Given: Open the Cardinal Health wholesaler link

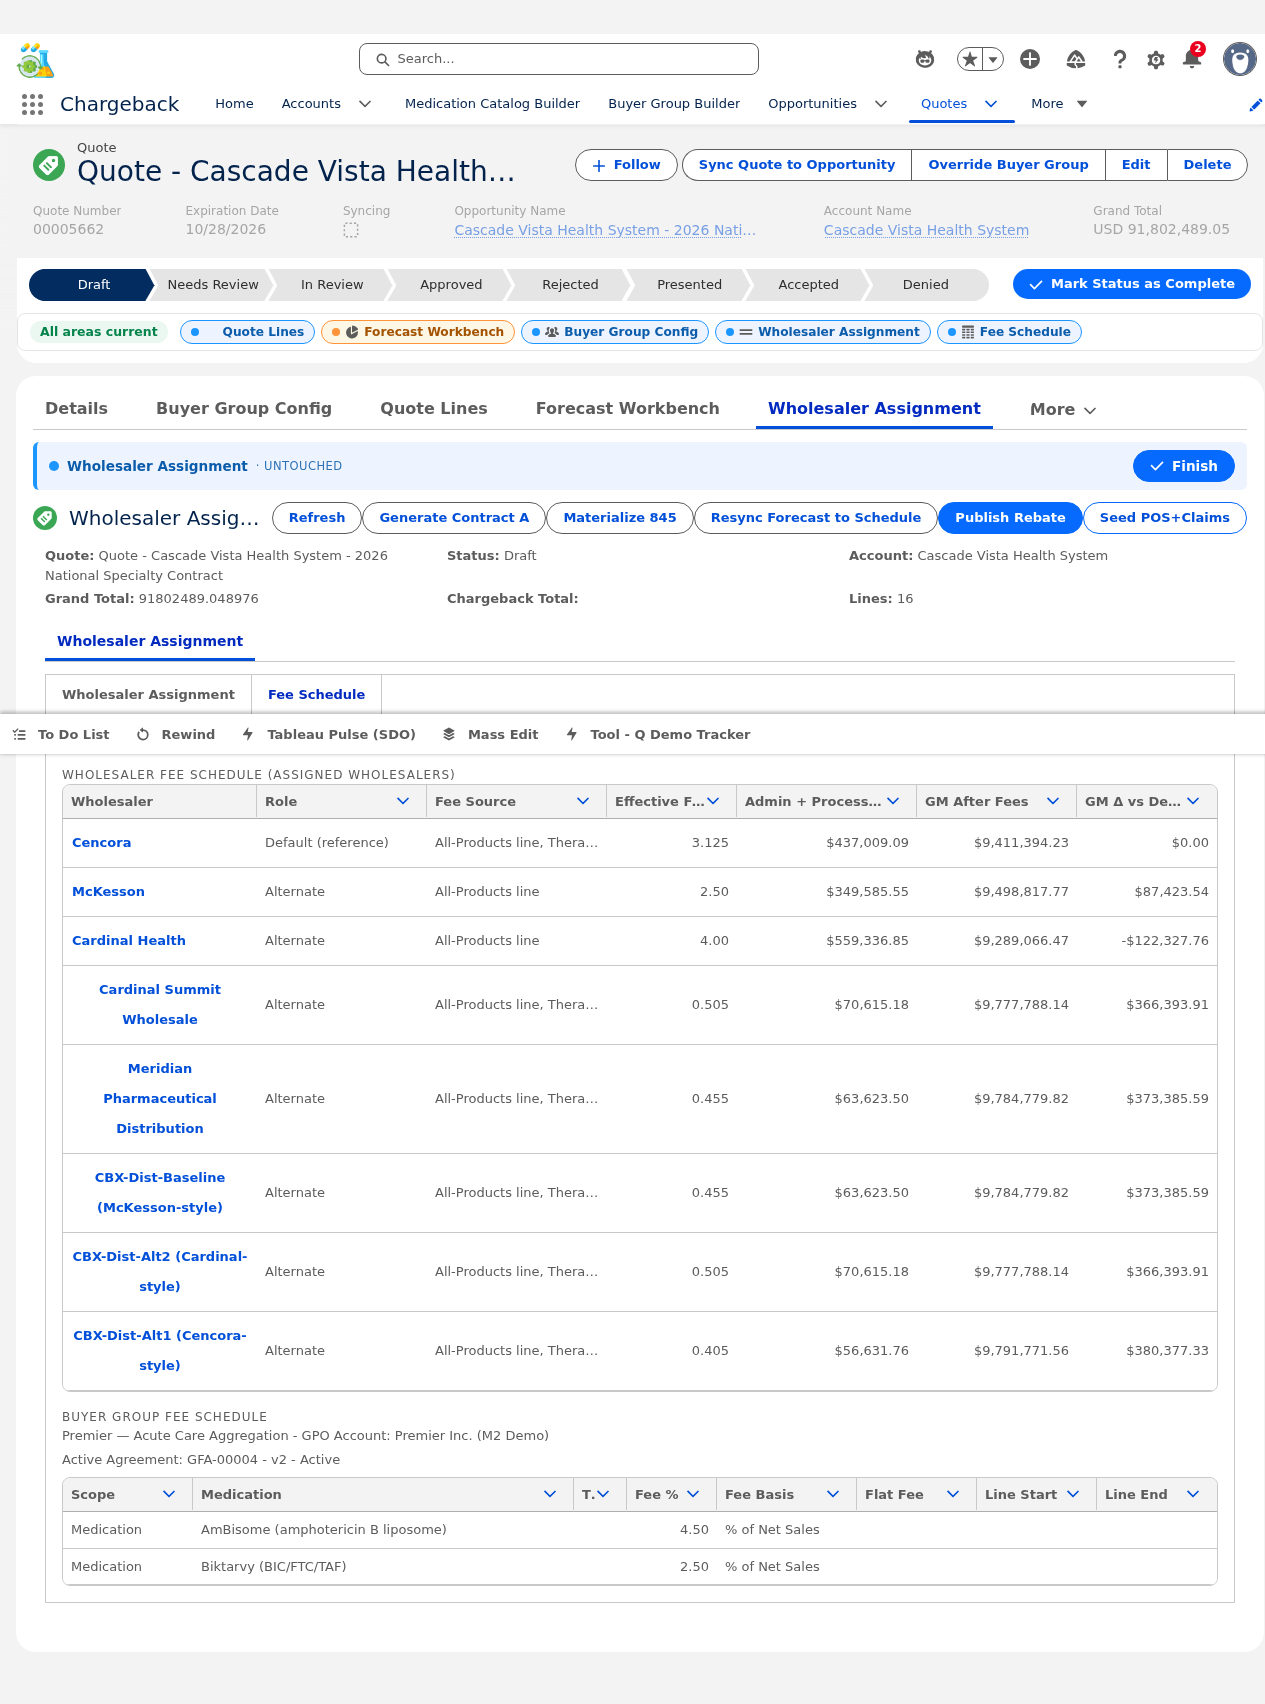Looking at the screenshot, I should pyautogui.click(x=128, y=941).
